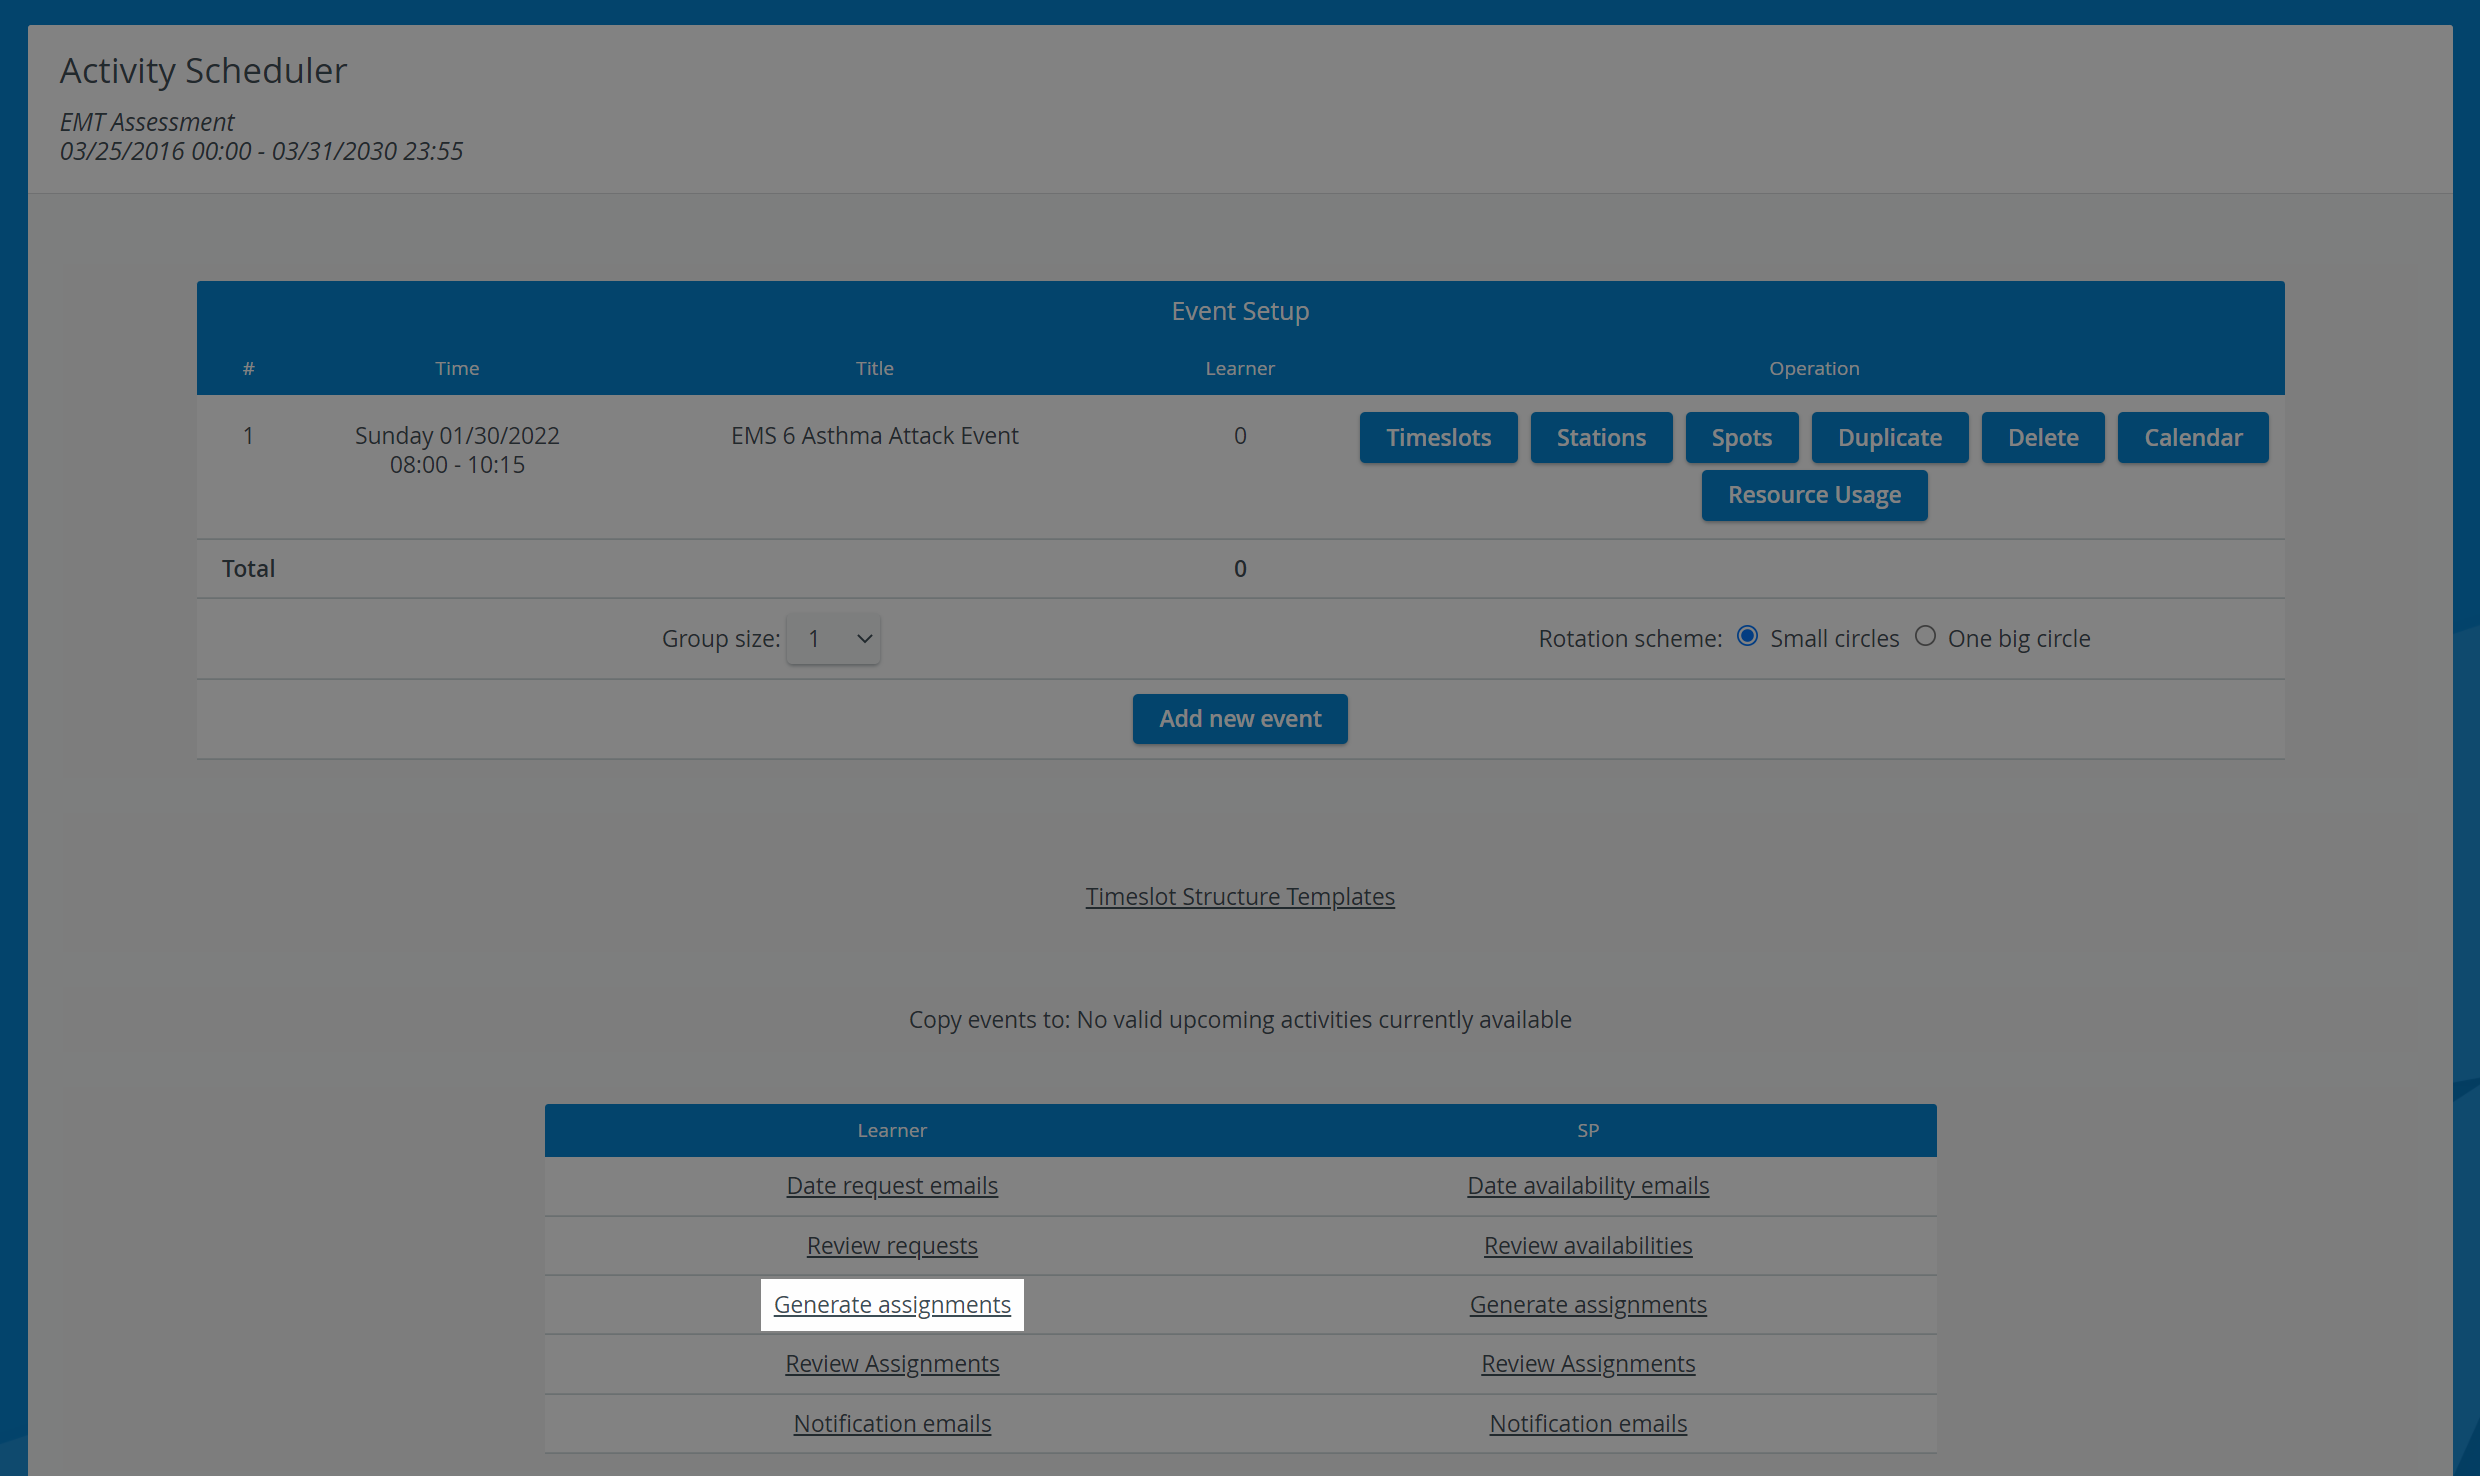This screenshot has height=1476, width=2480.
Task: Open Timeslot Structure Templates link
Action: pyautogui.click(x=1240, y=896)
